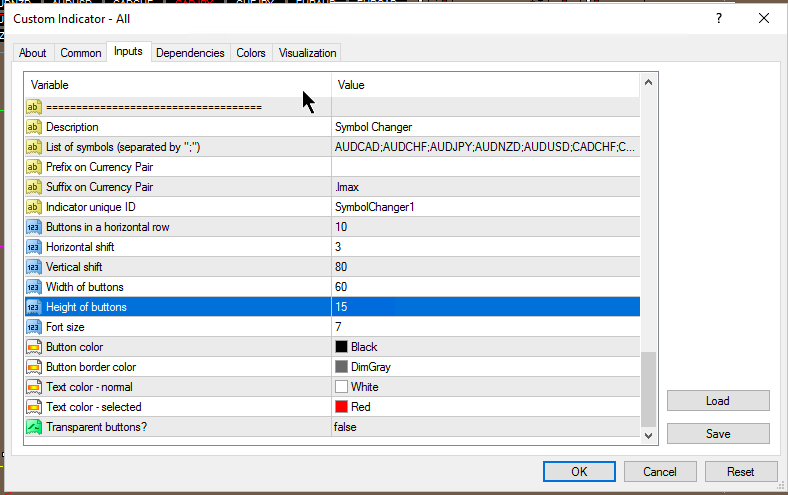
Task: Click the symbols list value starting with AUDCAD
Action: [484, 147]
